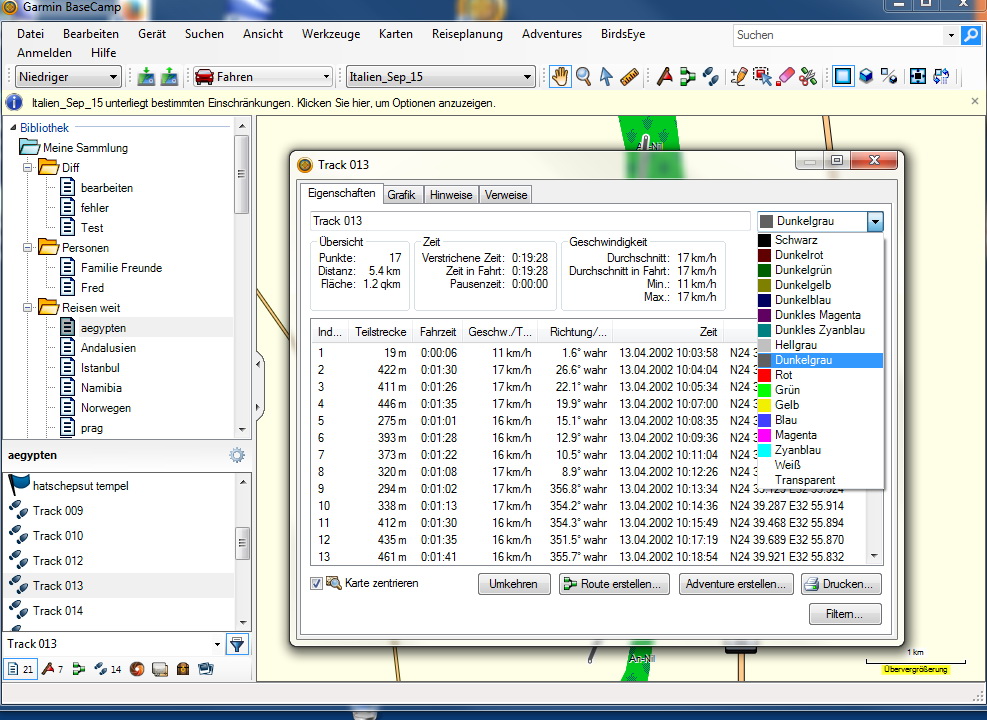This screenshot has height=720, width=987.
Task: Toggle the Karte zentrieren checkbox
Action: pos(317,583)
